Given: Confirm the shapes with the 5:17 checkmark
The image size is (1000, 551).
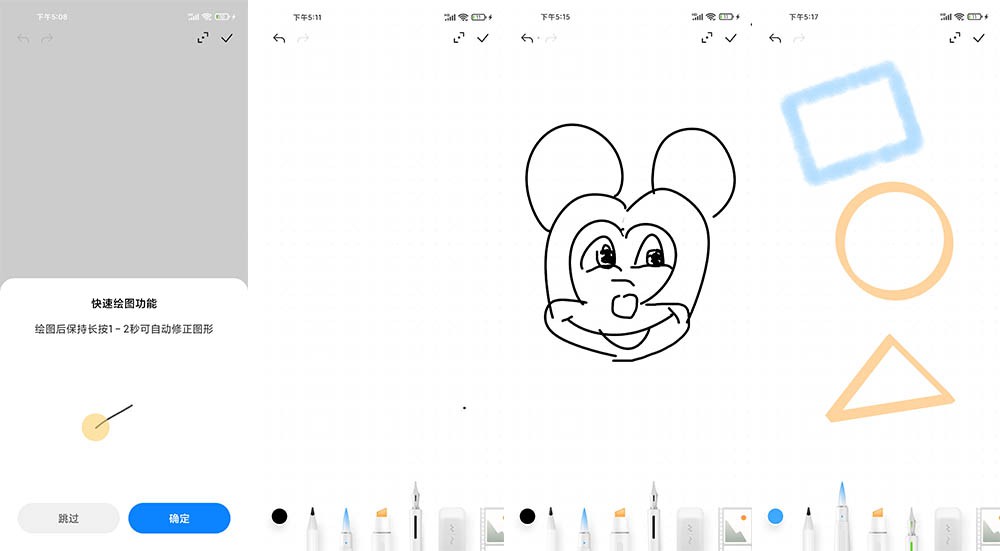Looking at the screenshot, I should [x=979, y=38].
